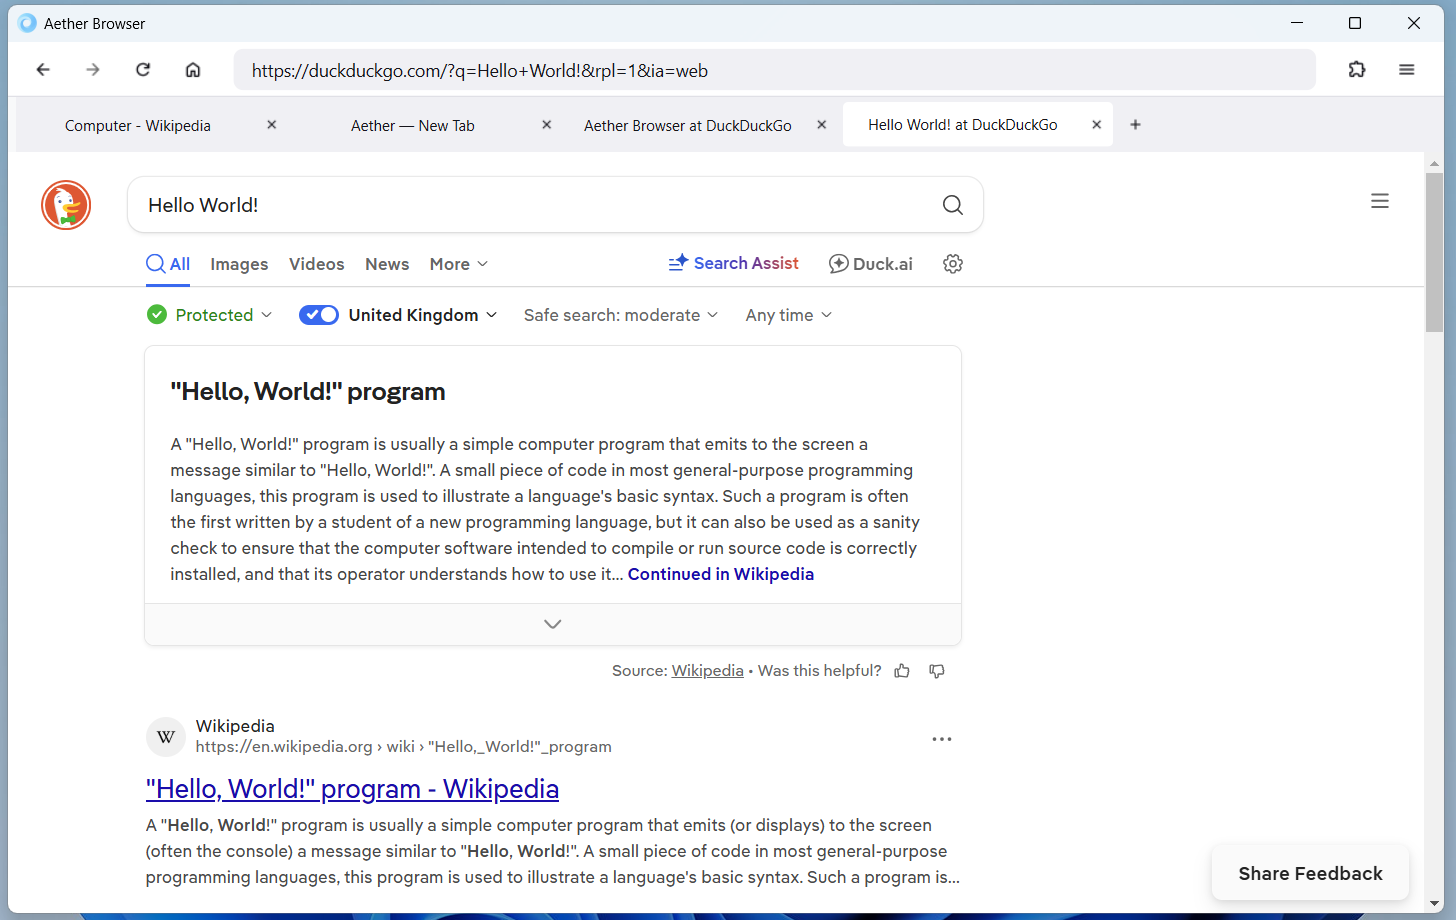Reload the current page
The image size is (1456, 920).
point(143,69)
